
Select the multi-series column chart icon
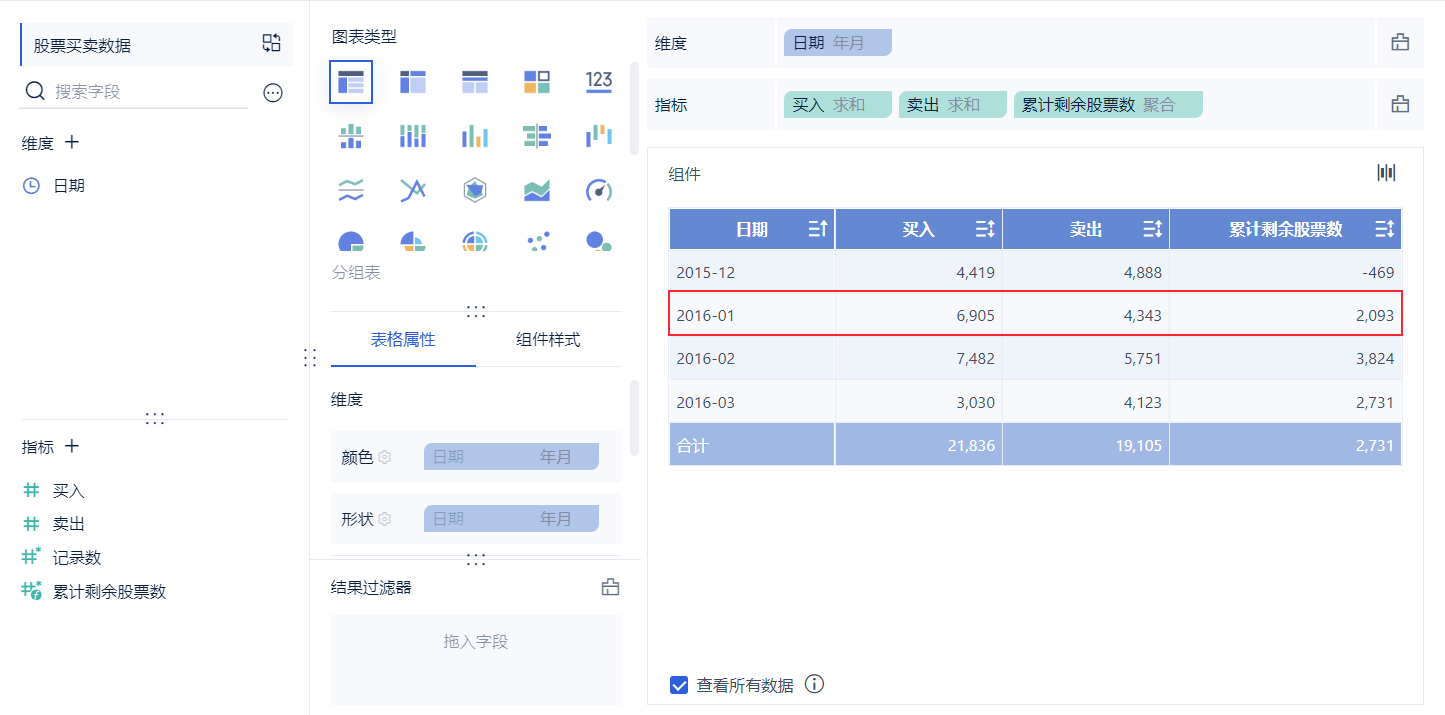point(475,136)
